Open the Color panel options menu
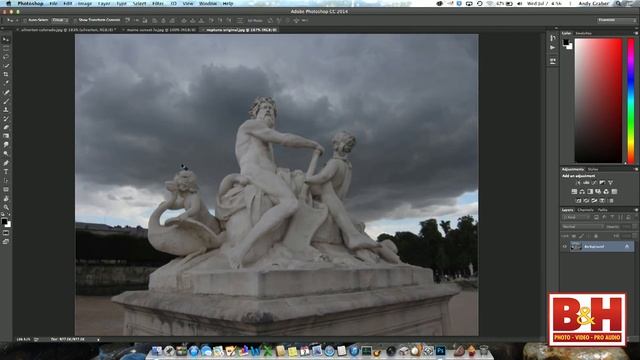Viewport: 640px width, 360px height. click(x=636, y=33)
